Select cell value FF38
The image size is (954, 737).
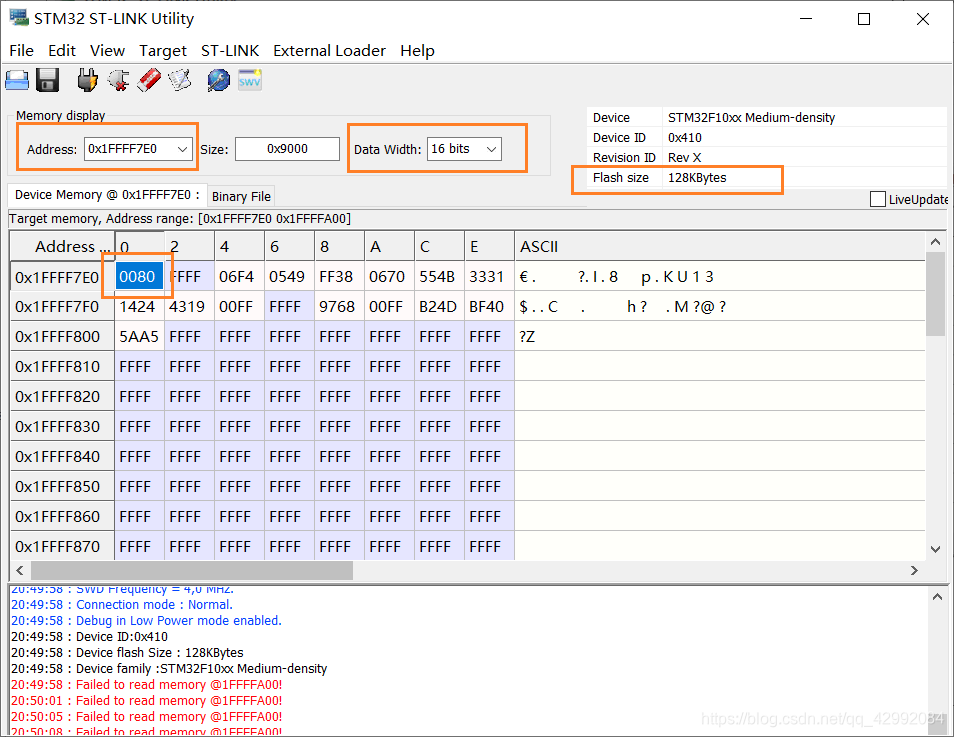click(339, 277)
